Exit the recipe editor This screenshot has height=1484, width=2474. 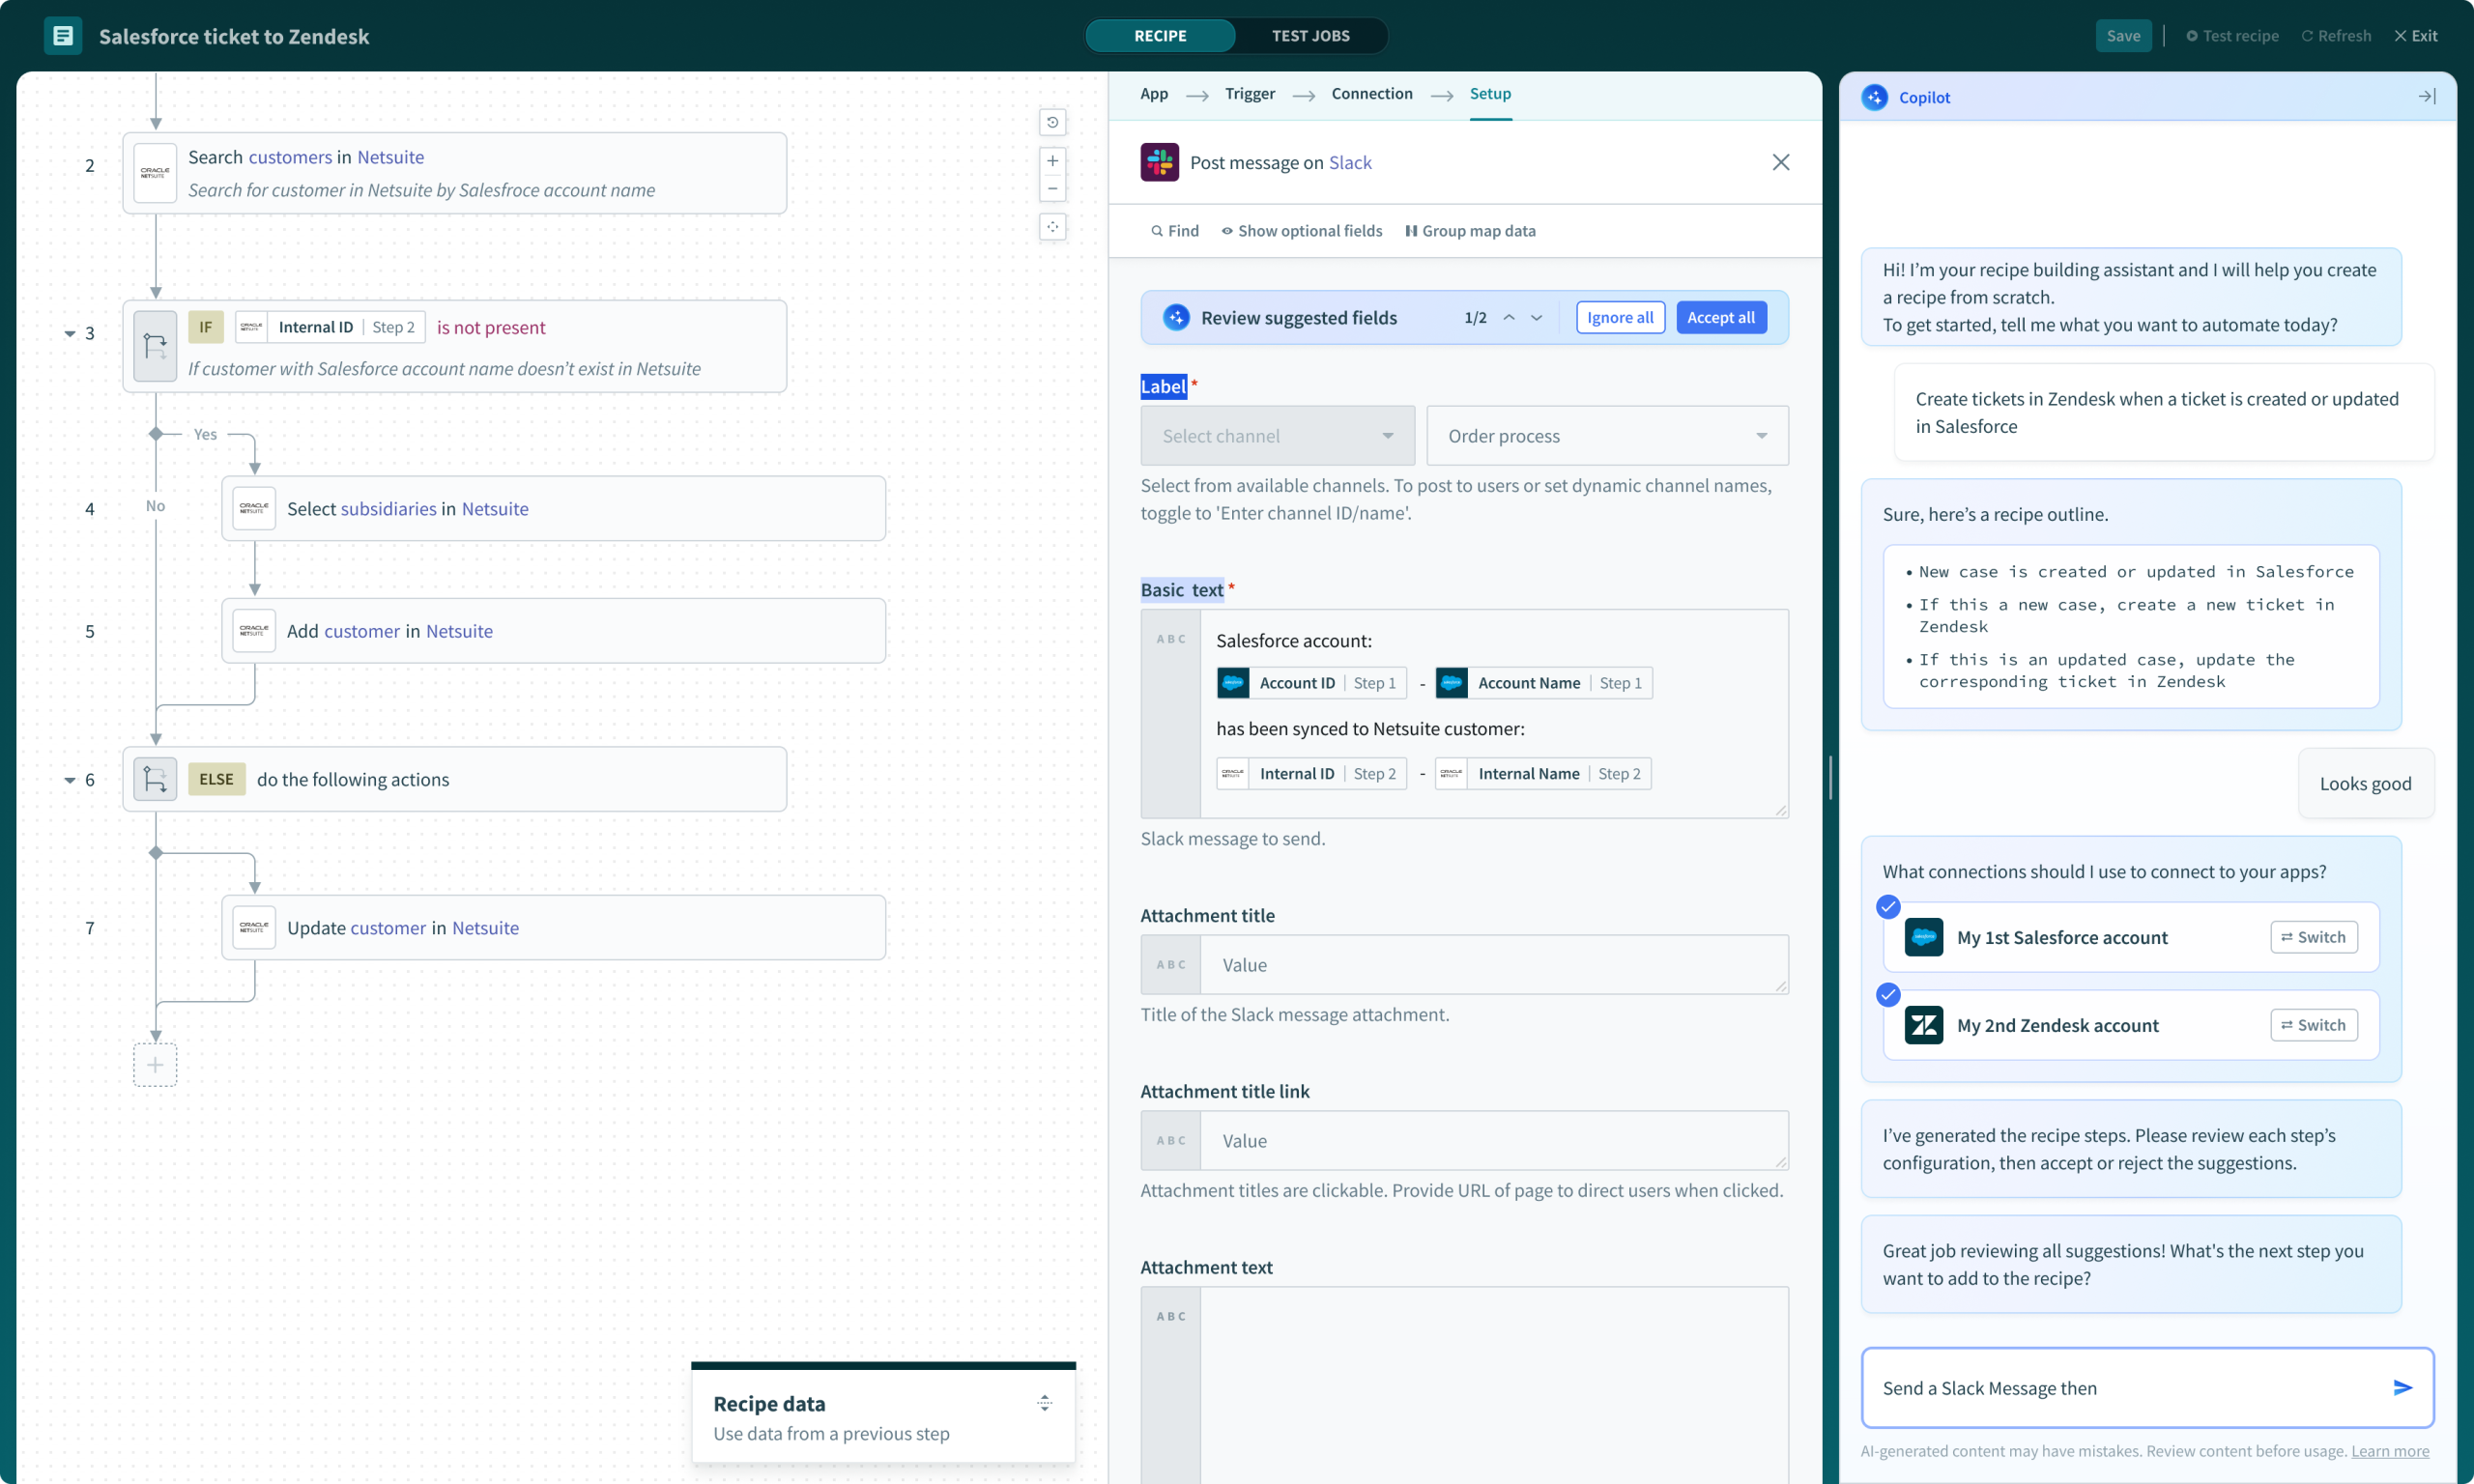click(x=2416, y=36)
